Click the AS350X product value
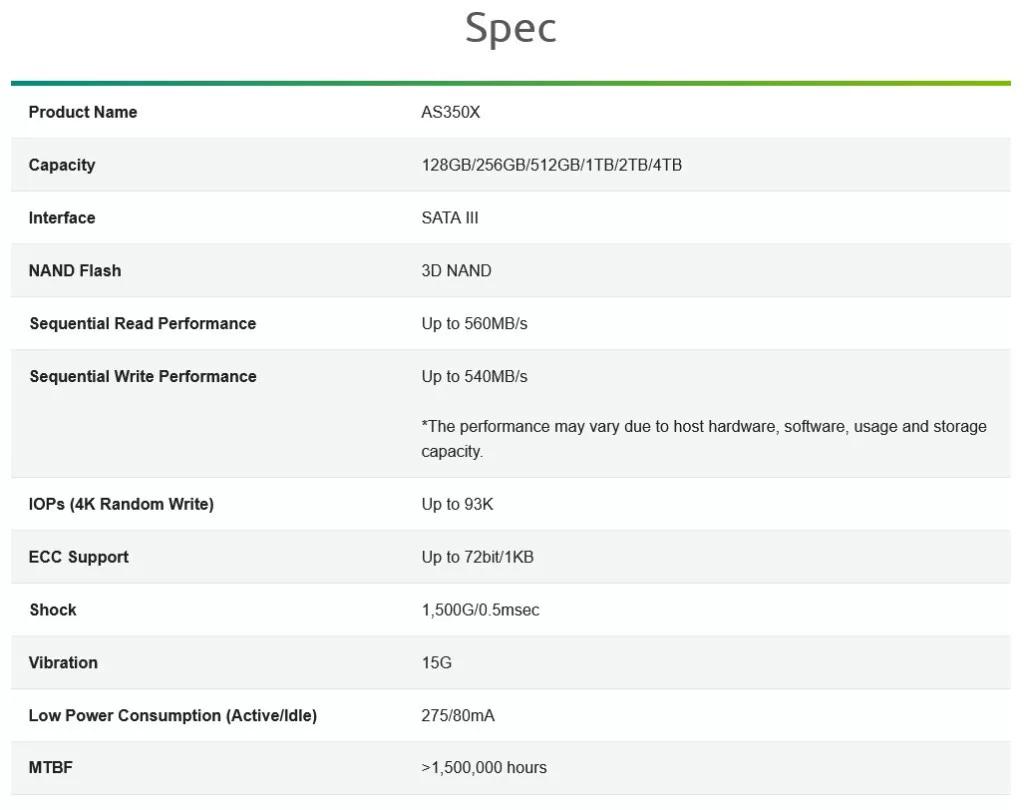Screen dimensions: 1024x810 click(451, 112)
